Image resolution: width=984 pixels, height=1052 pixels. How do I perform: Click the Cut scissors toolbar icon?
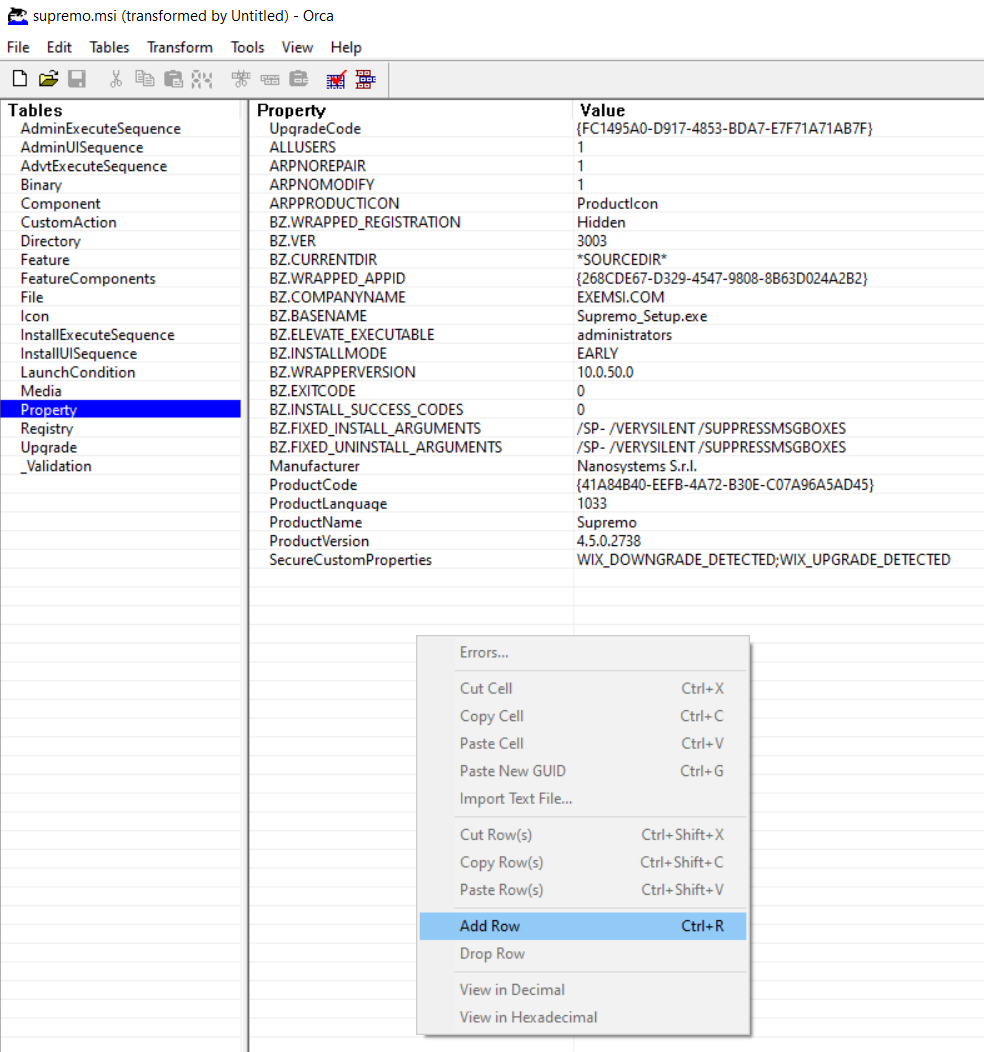coord(116,79)
